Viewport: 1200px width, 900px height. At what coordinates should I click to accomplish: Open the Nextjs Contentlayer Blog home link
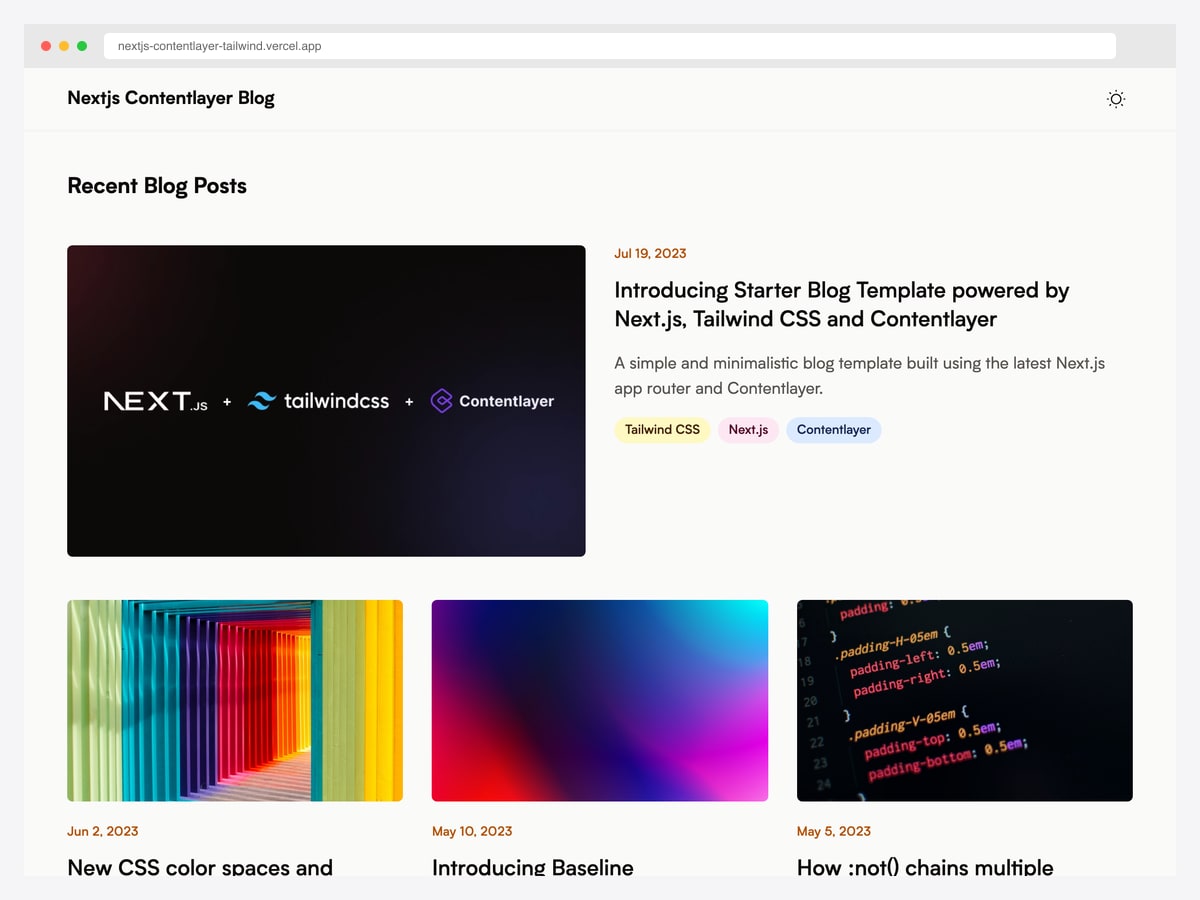click(171, 98)
